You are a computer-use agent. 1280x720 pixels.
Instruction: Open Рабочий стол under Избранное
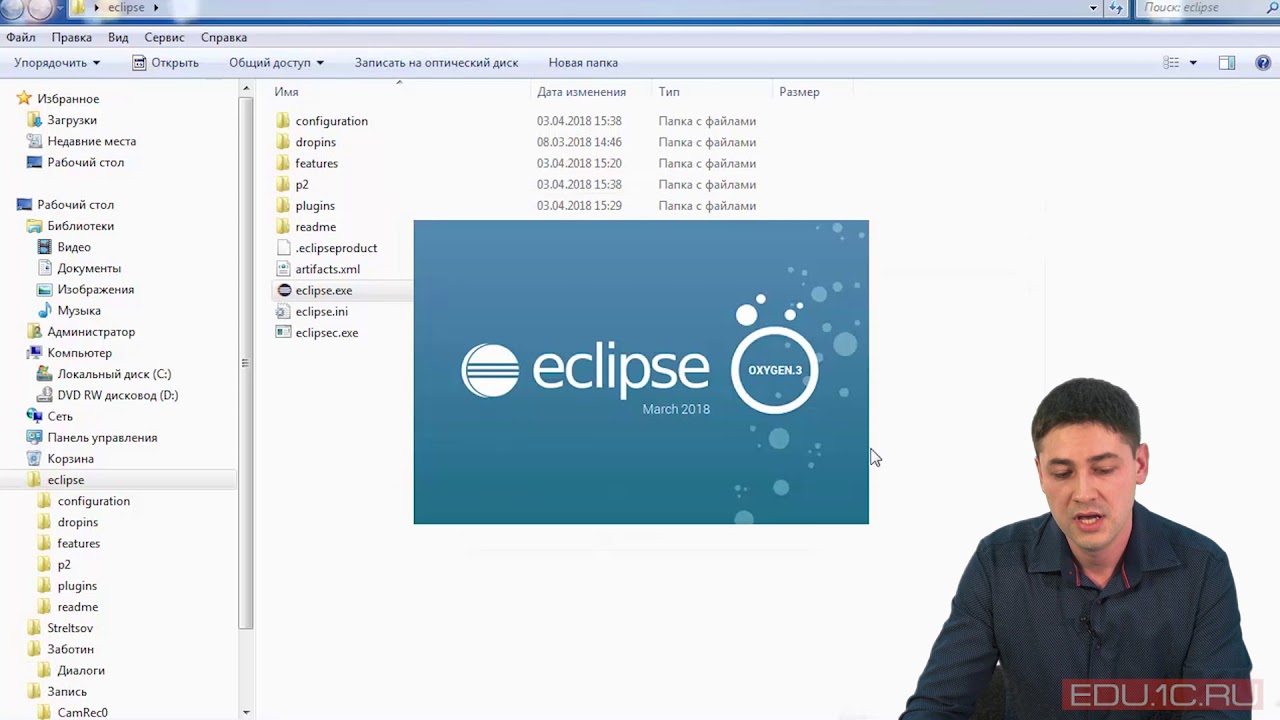pyautogui.click(x=85, y=162)
